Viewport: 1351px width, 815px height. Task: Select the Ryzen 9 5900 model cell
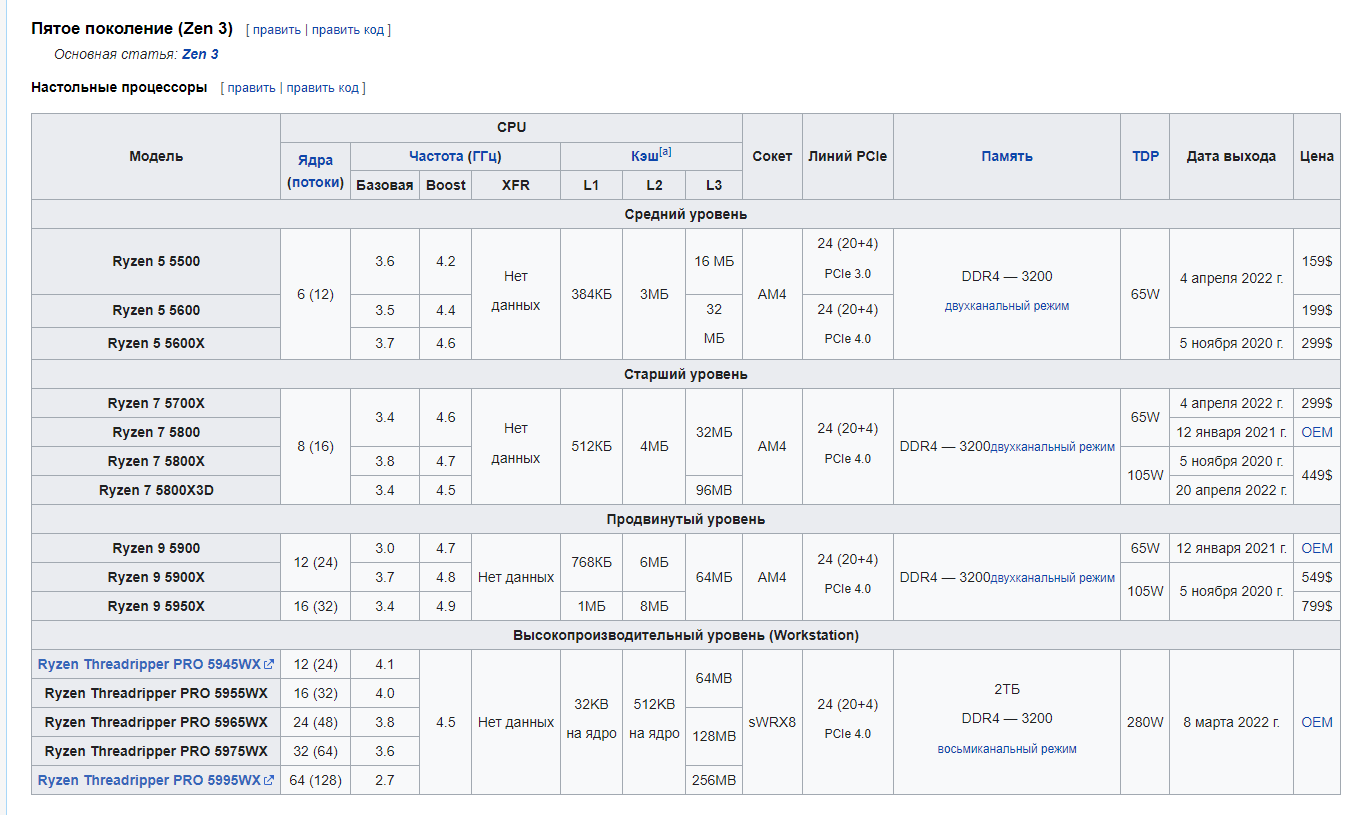pyautogui.click(x=156, y=548)
